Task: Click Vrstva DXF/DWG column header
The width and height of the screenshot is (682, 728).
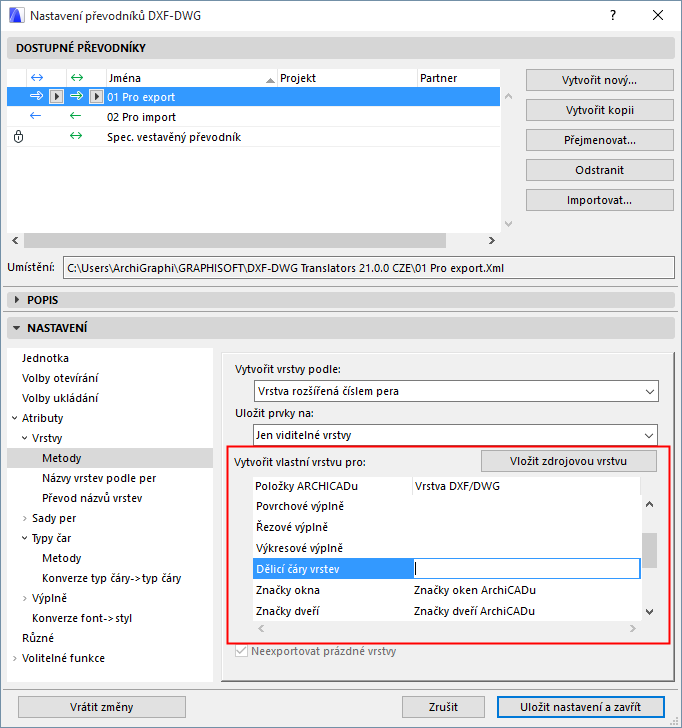Action: coord(526,486)
